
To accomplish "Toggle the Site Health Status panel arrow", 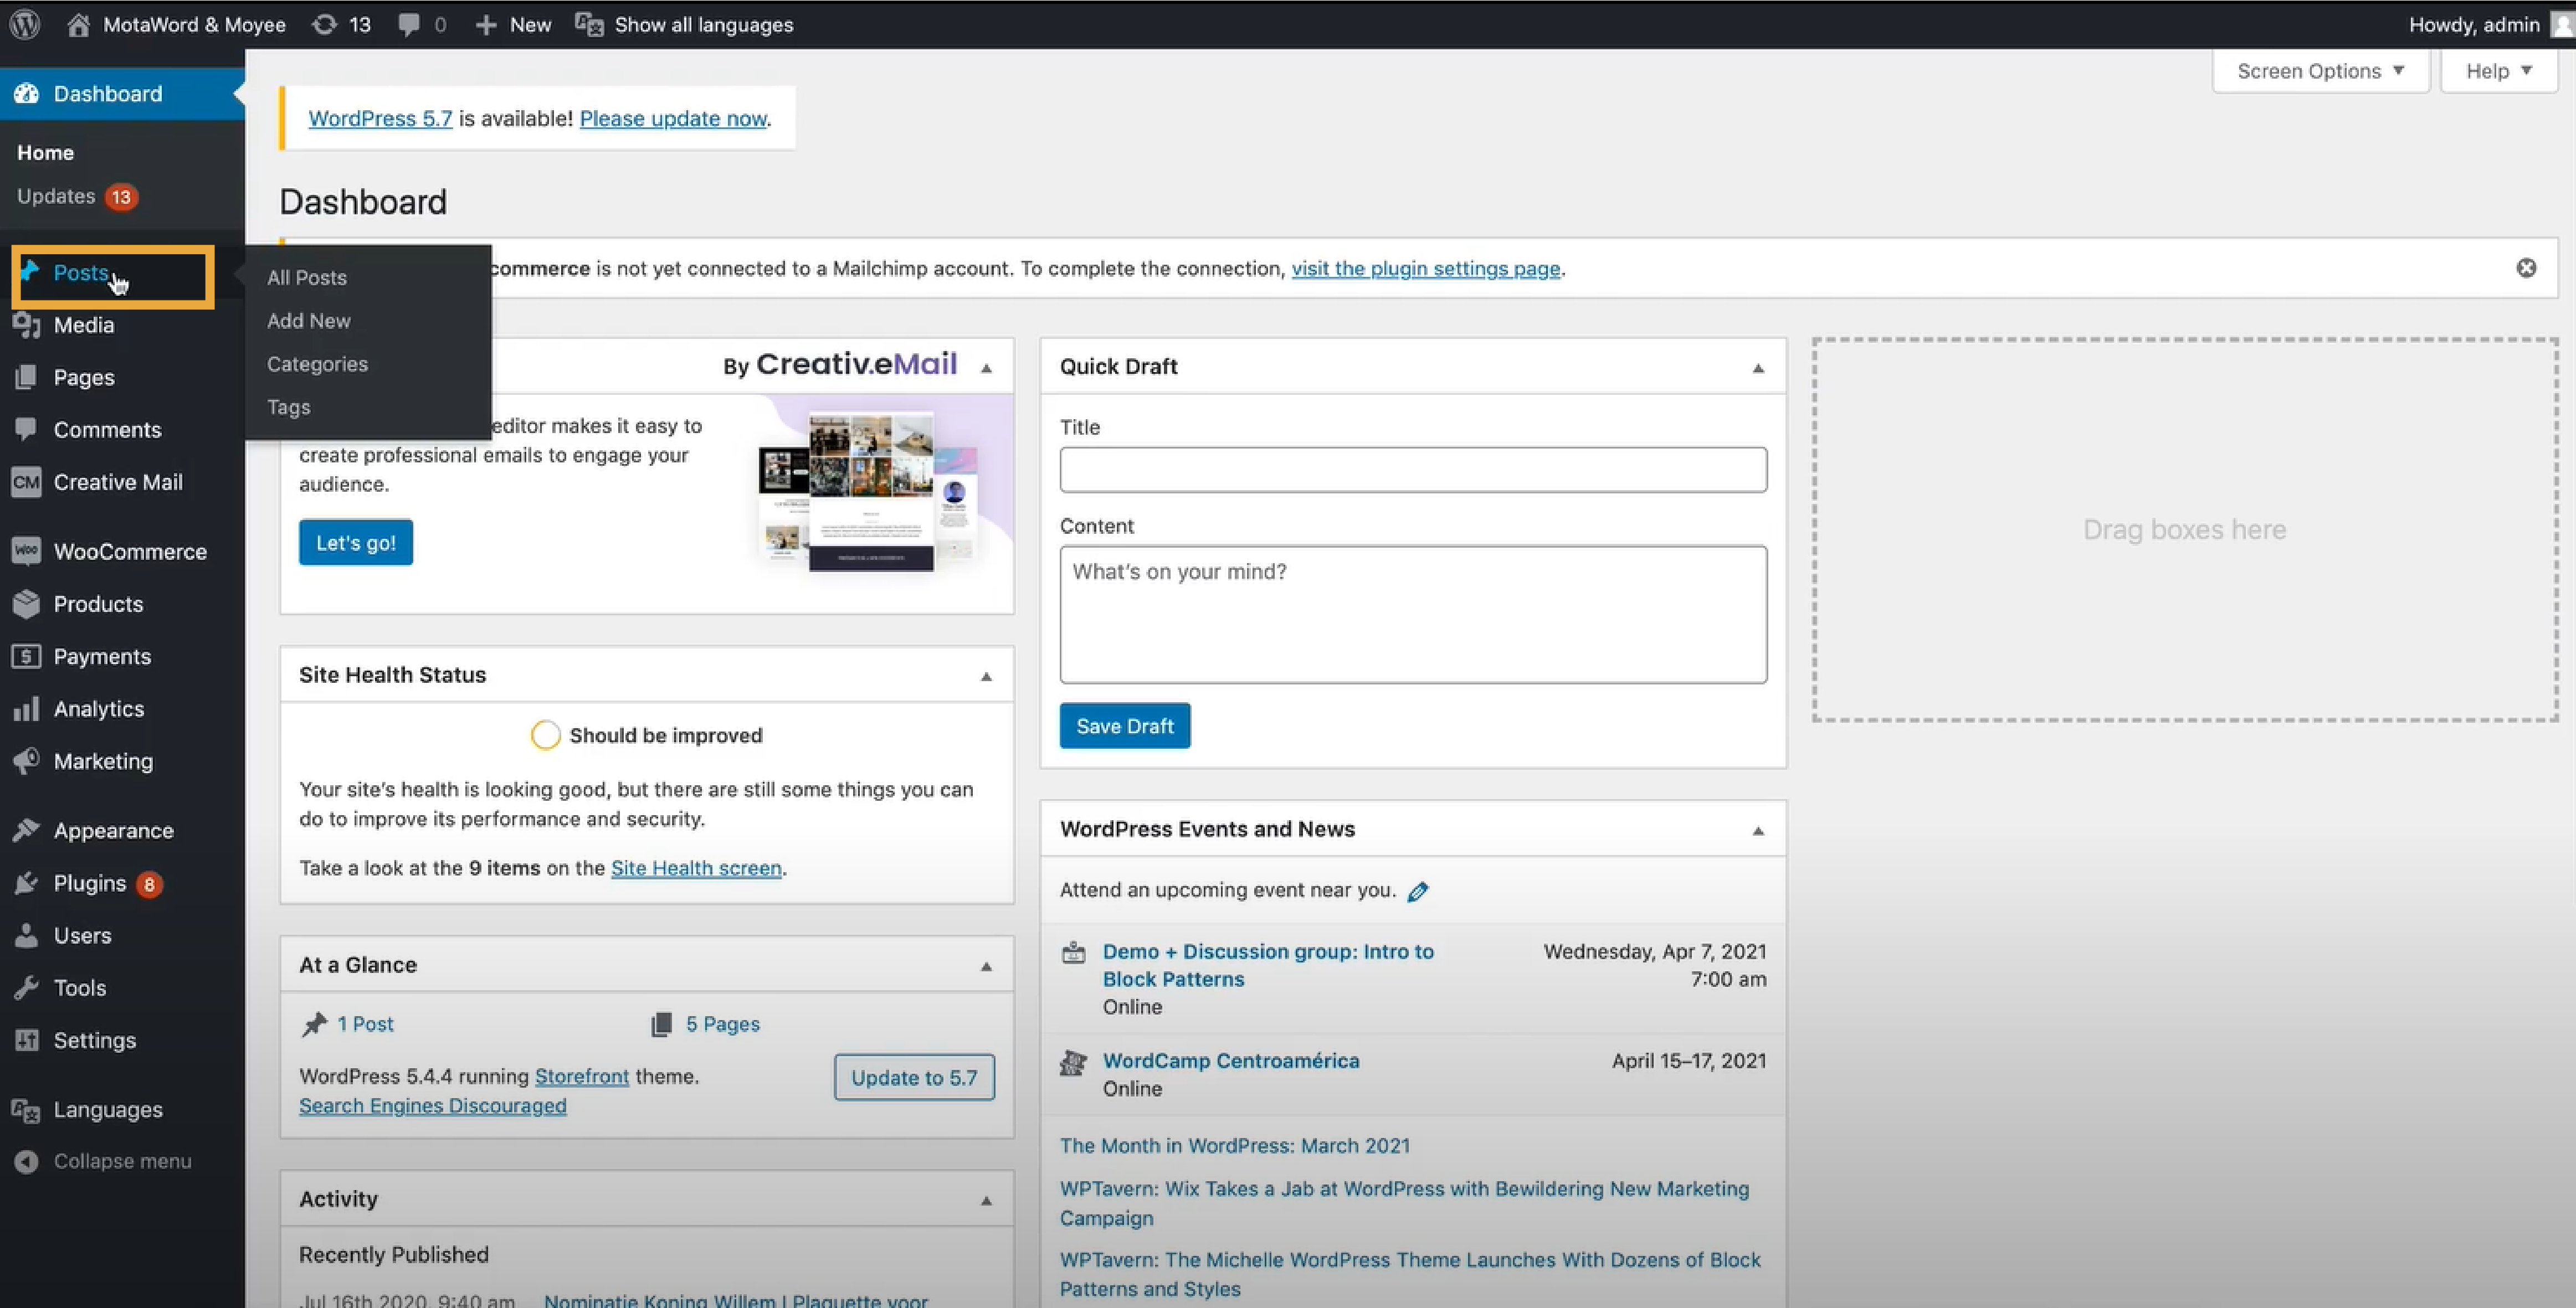I will pos(986,676).
